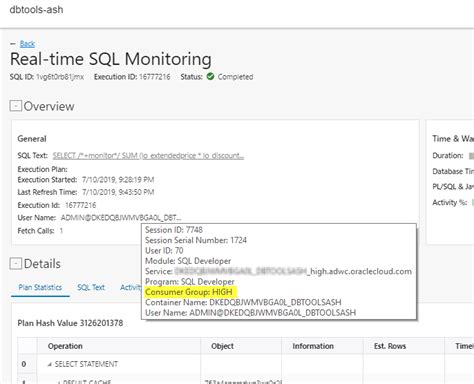The image size is (474, 384).
Task: Select the Session ID: 7748 text
Action: click(174, 230)
